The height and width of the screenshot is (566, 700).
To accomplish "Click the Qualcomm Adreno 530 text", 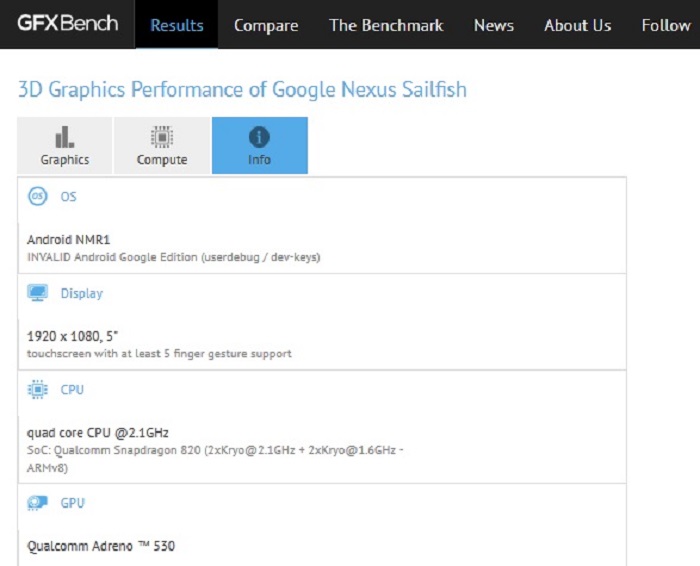I will pos(101,546).
